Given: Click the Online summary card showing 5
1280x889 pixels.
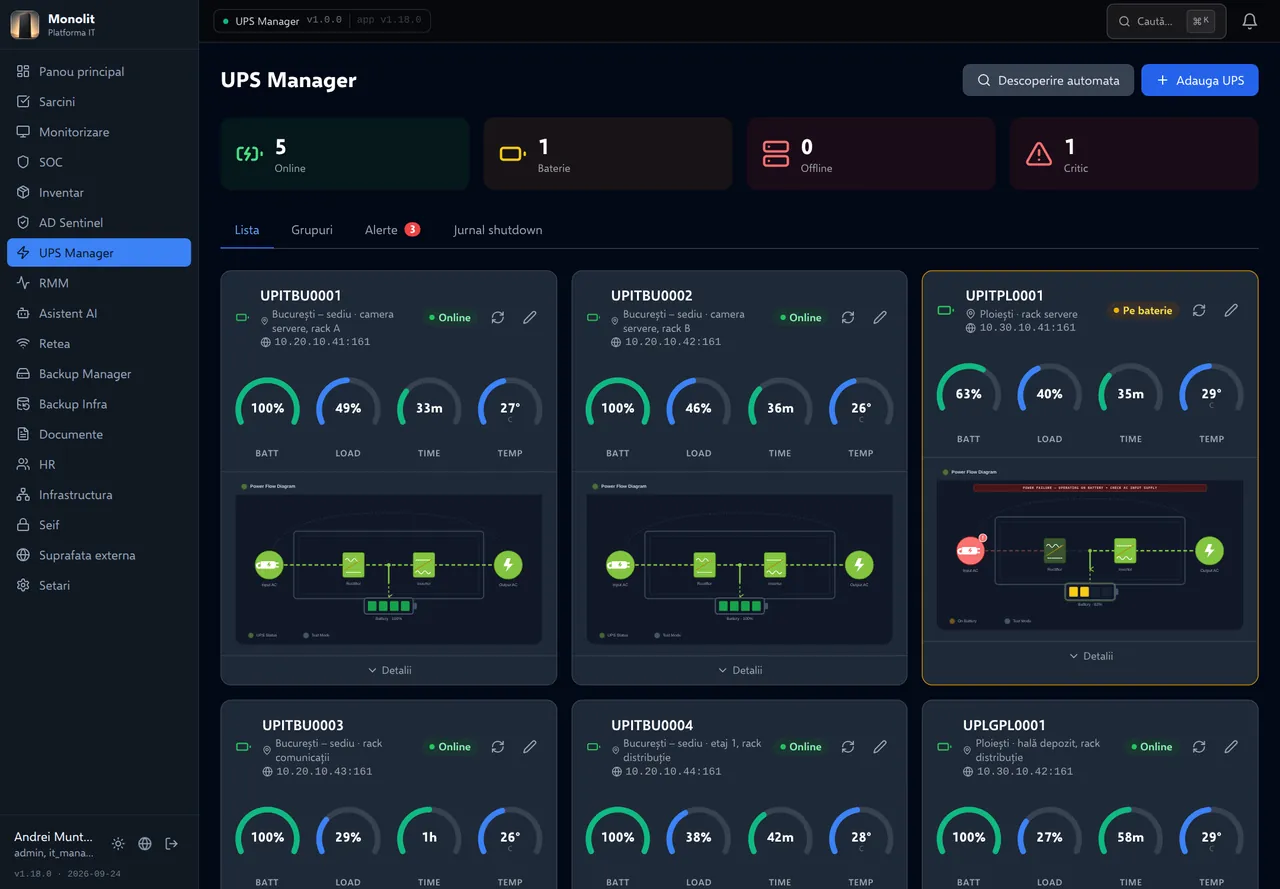Looking at the screenshot, I should [345, 153].
